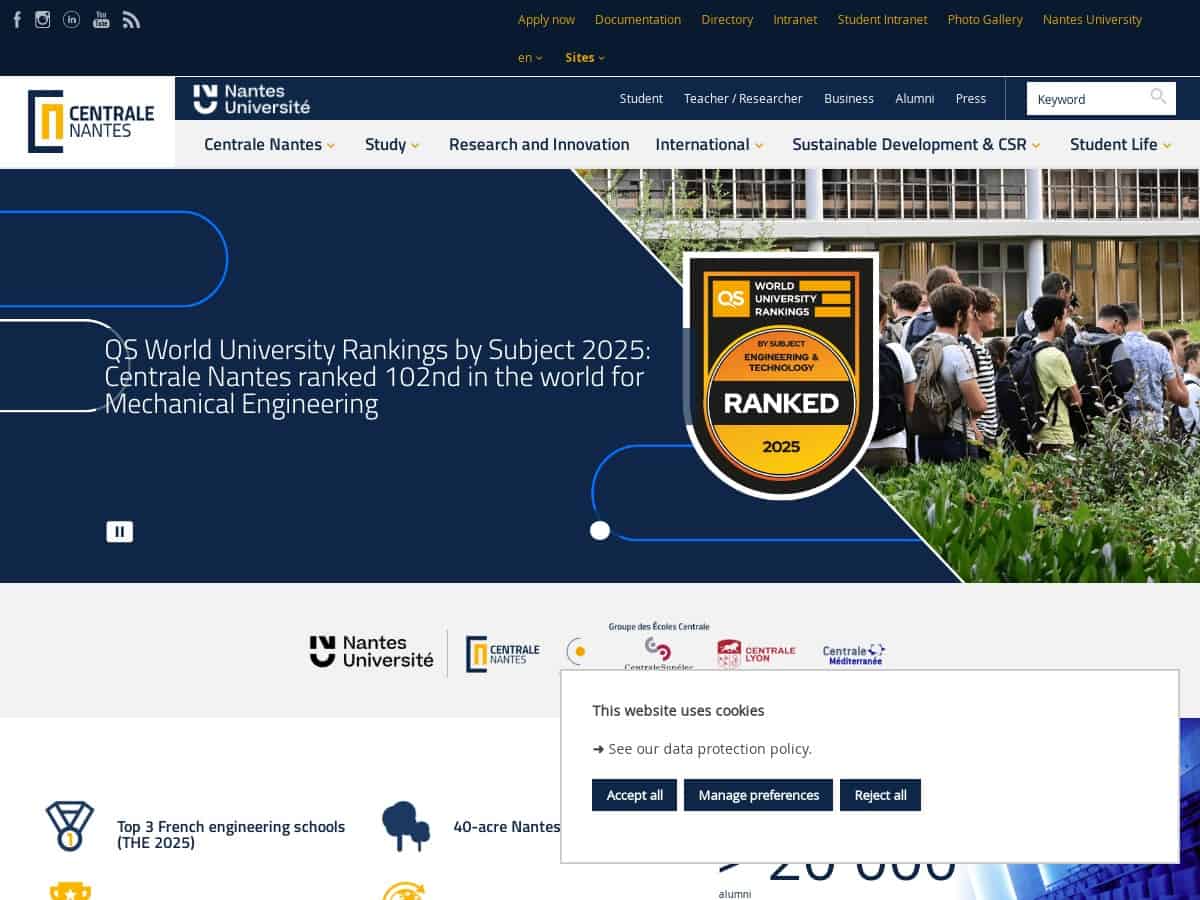Open the language selector 'en'
The height and width of the screenshot is (900, 1200).
point(530,57)
